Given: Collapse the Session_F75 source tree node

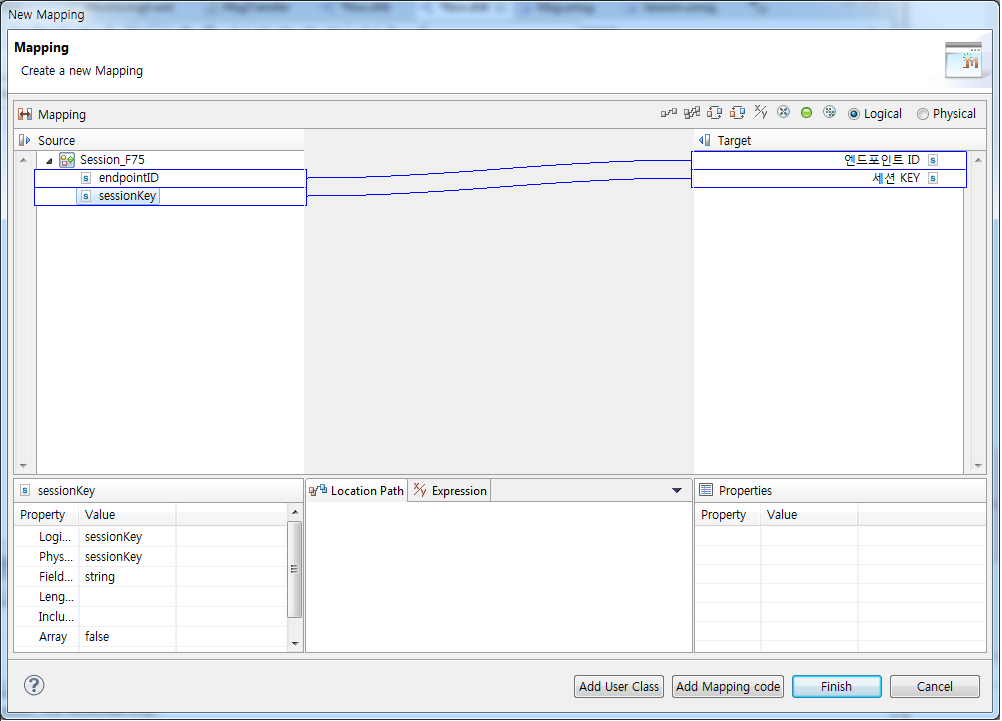Looking at the screenshot, I should pos(49,159).
